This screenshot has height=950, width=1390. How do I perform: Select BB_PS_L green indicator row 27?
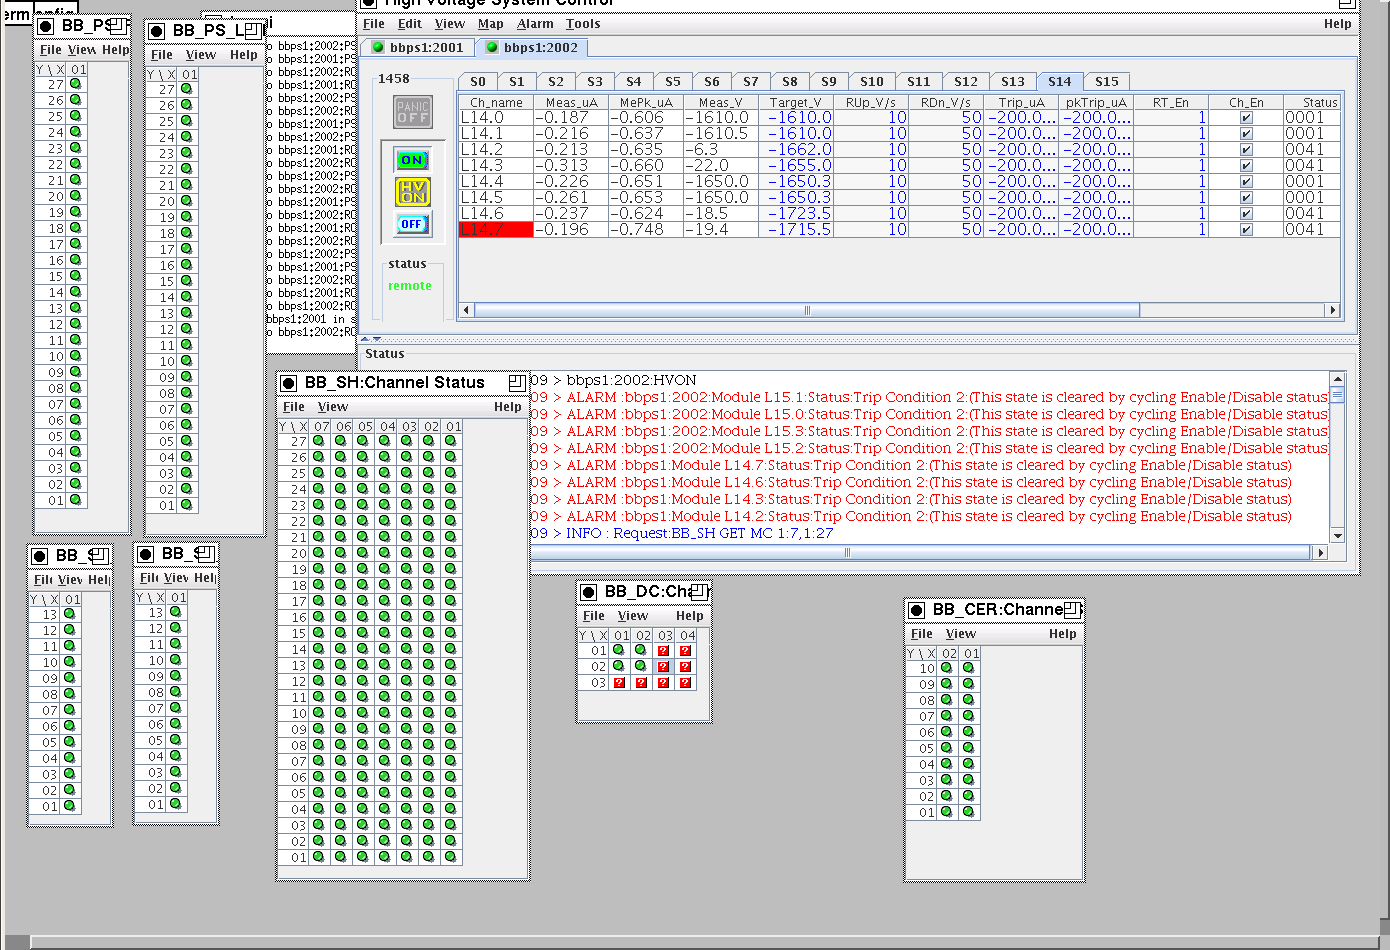pyautogui.click(x=186, y=89)
